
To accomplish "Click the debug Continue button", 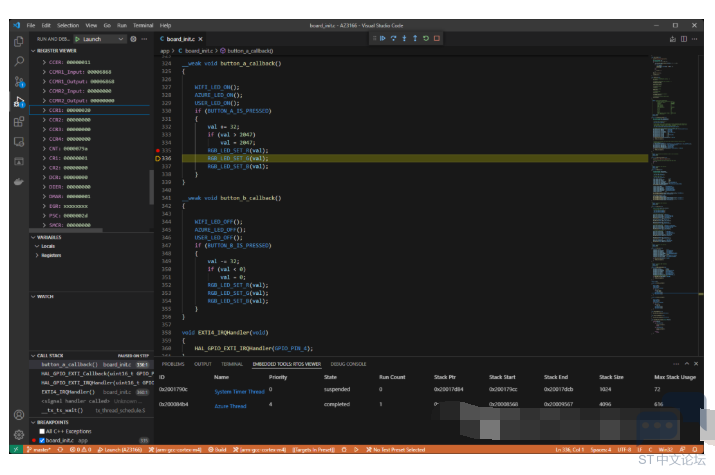I will click(383, 39).
